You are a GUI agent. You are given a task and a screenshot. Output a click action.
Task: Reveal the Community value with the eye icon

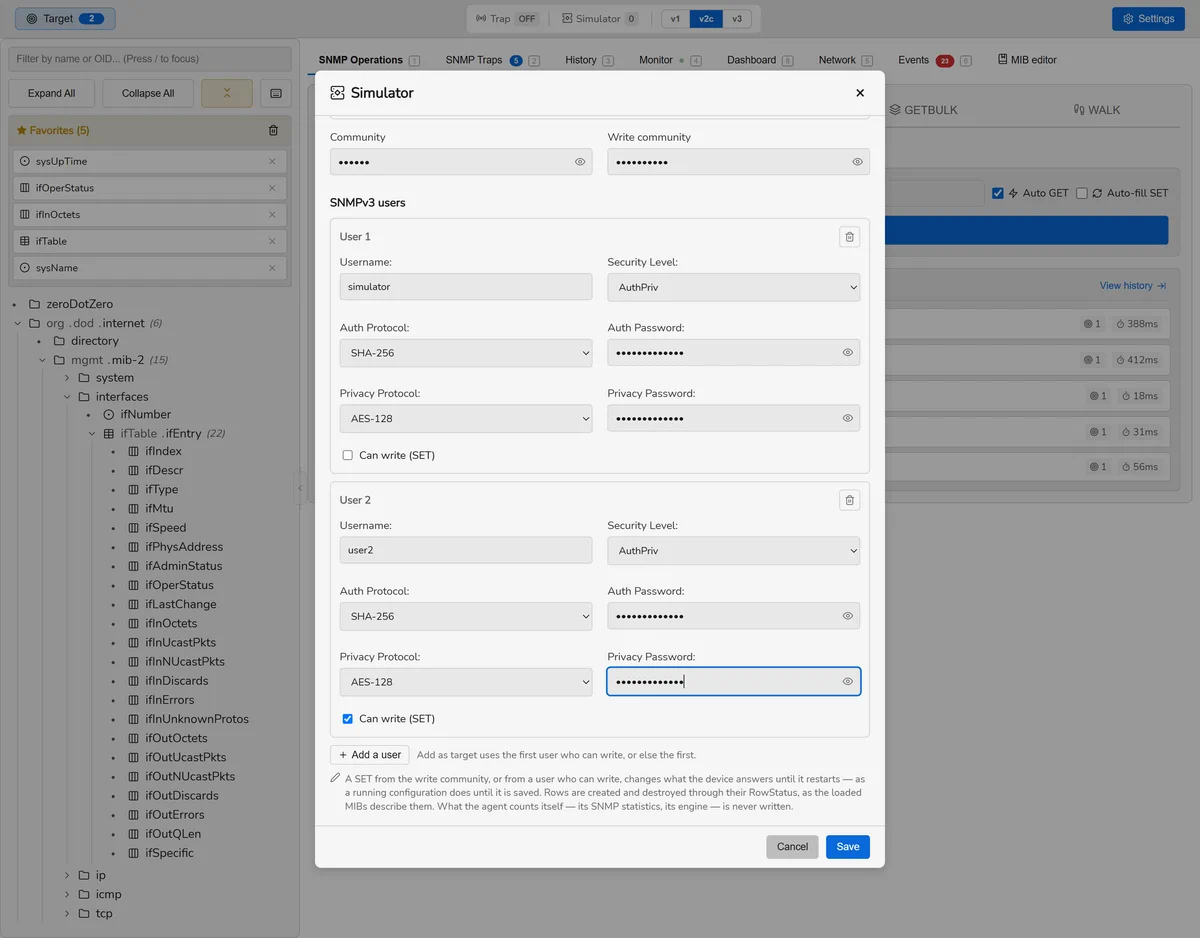[x=580, y=162]
